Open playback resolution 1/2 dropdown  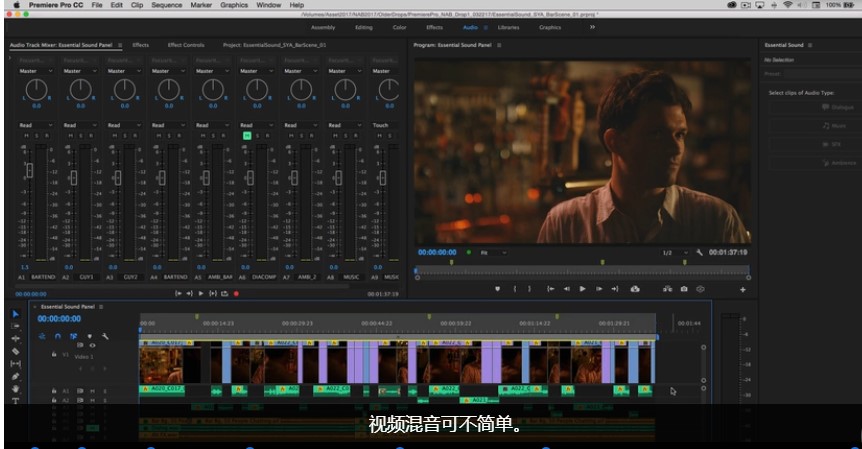pyautogui.click(x=675, y=252)
